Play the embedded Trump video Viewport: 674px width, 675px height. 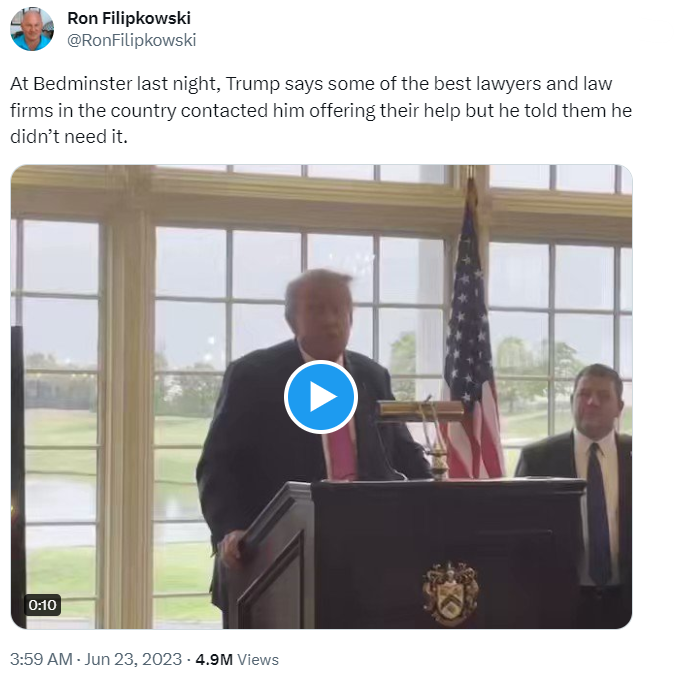tap(321, 397)
